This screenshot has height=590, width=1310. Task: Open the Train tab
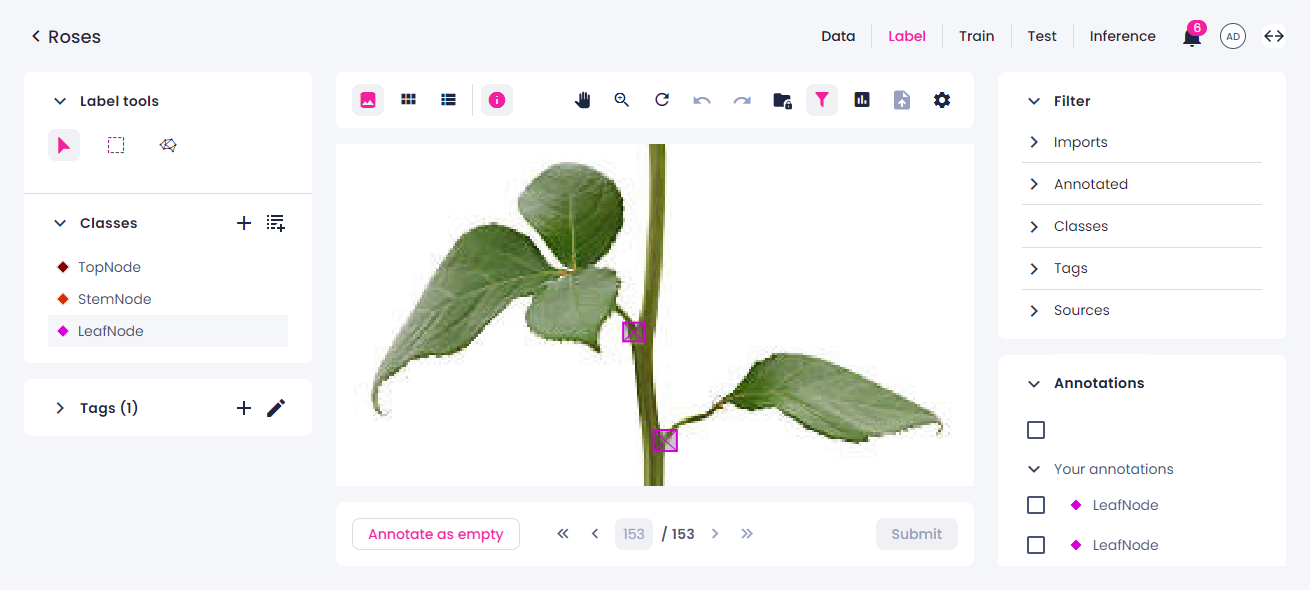[x=977, y=36]
